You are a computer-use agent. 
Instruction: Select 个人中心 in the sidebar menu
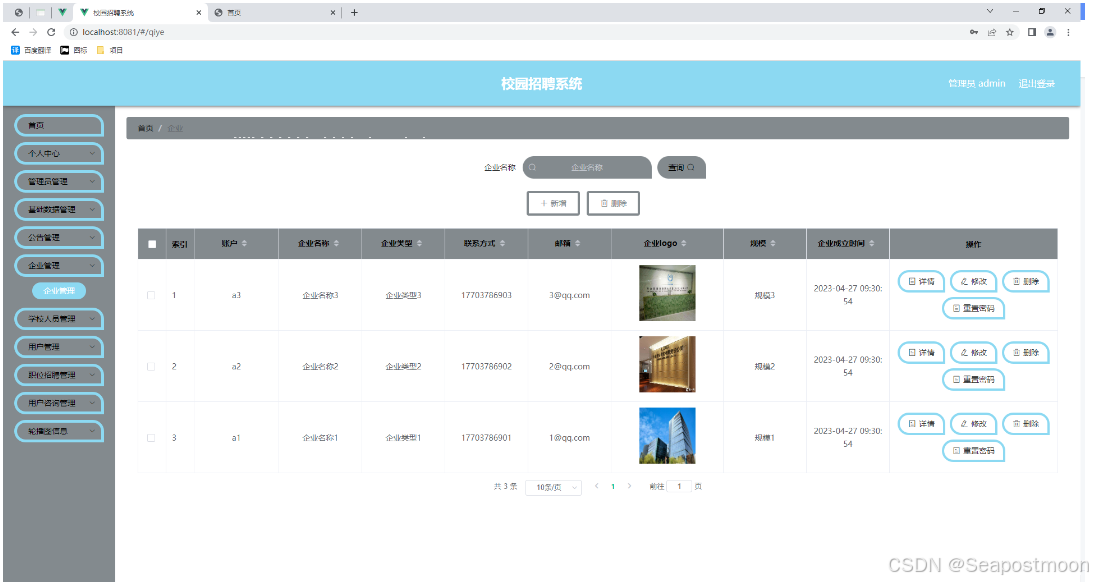pyautogui.click(x=58, y=153)
